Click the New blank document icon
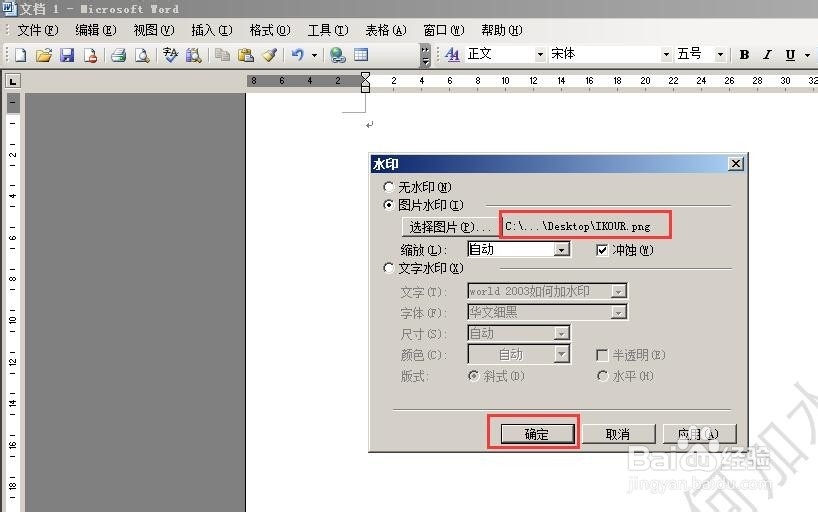The image size is (818, 512). [x=20, y=55]
